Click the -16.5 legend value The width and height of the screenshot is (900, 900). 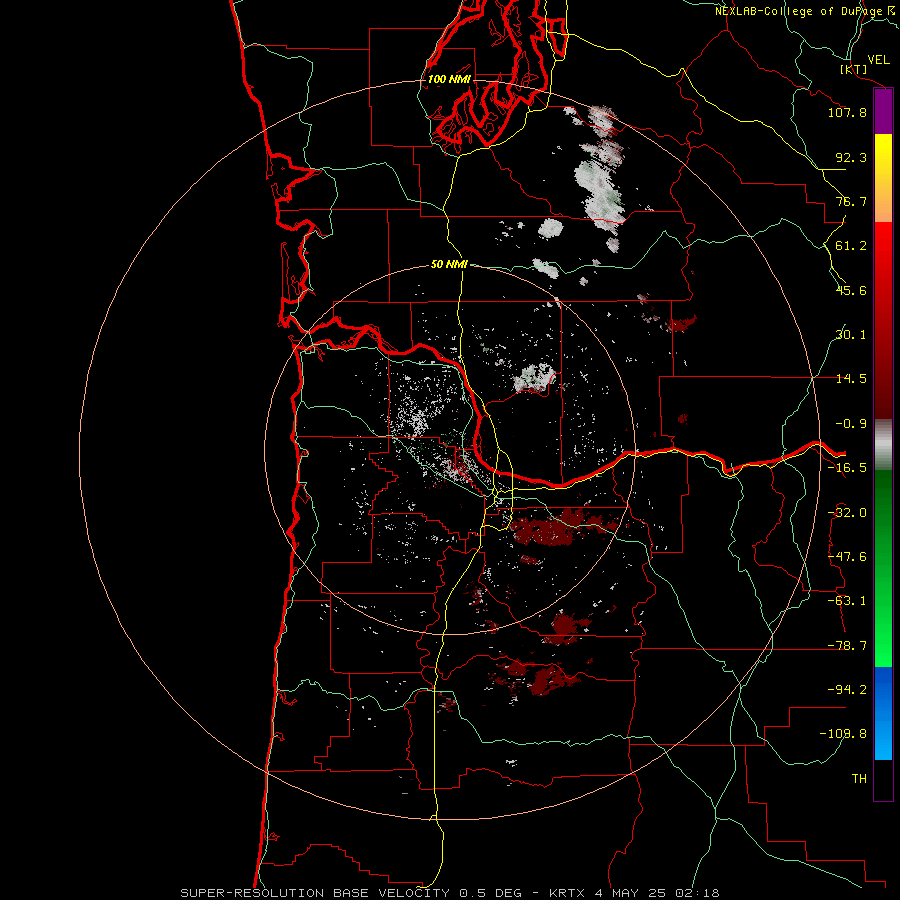[x=847, y=468]
